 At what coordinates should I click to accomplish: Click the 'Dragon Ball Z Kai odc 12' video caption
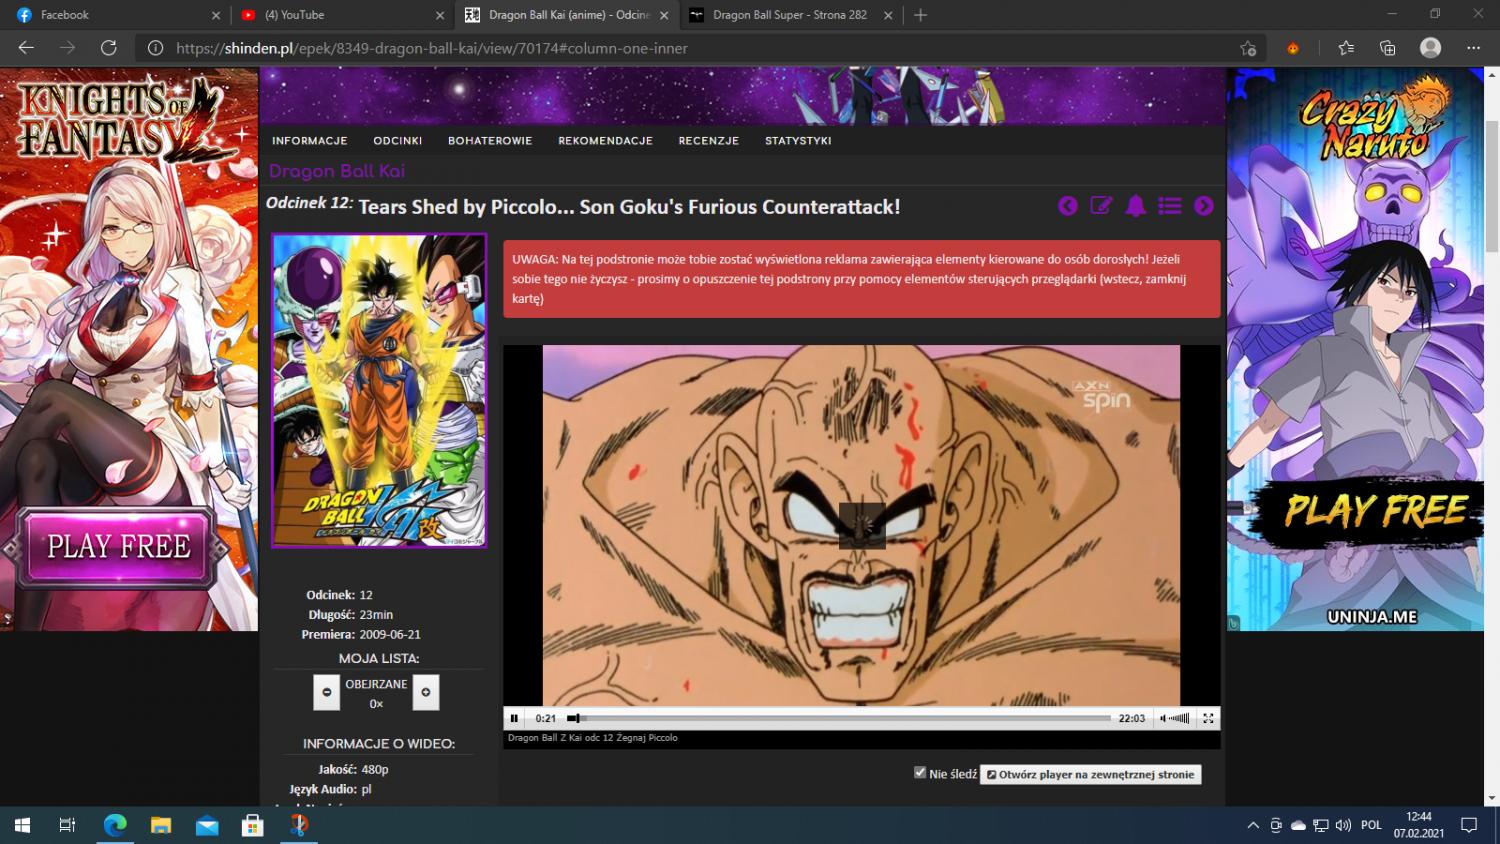(593, 738)
